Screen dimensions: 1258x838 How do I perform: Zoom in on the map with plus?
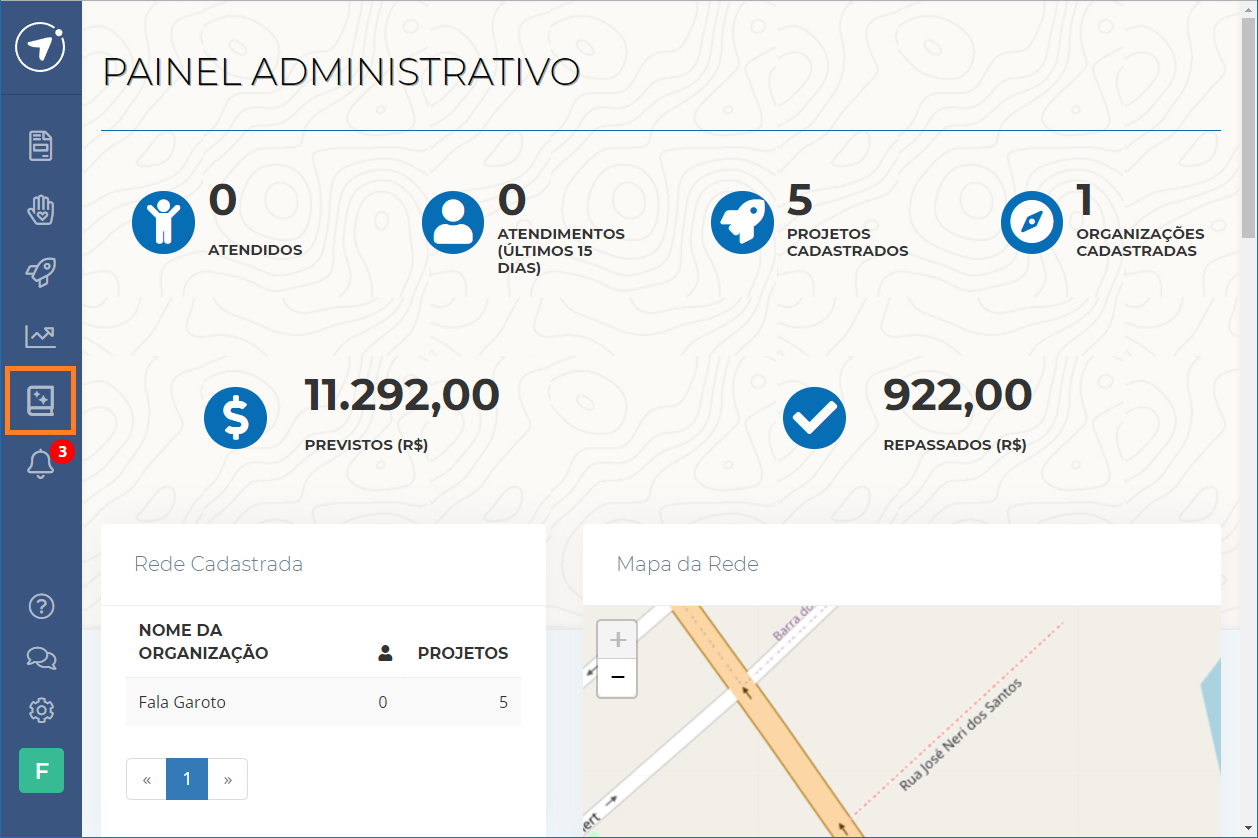[617, 640]
